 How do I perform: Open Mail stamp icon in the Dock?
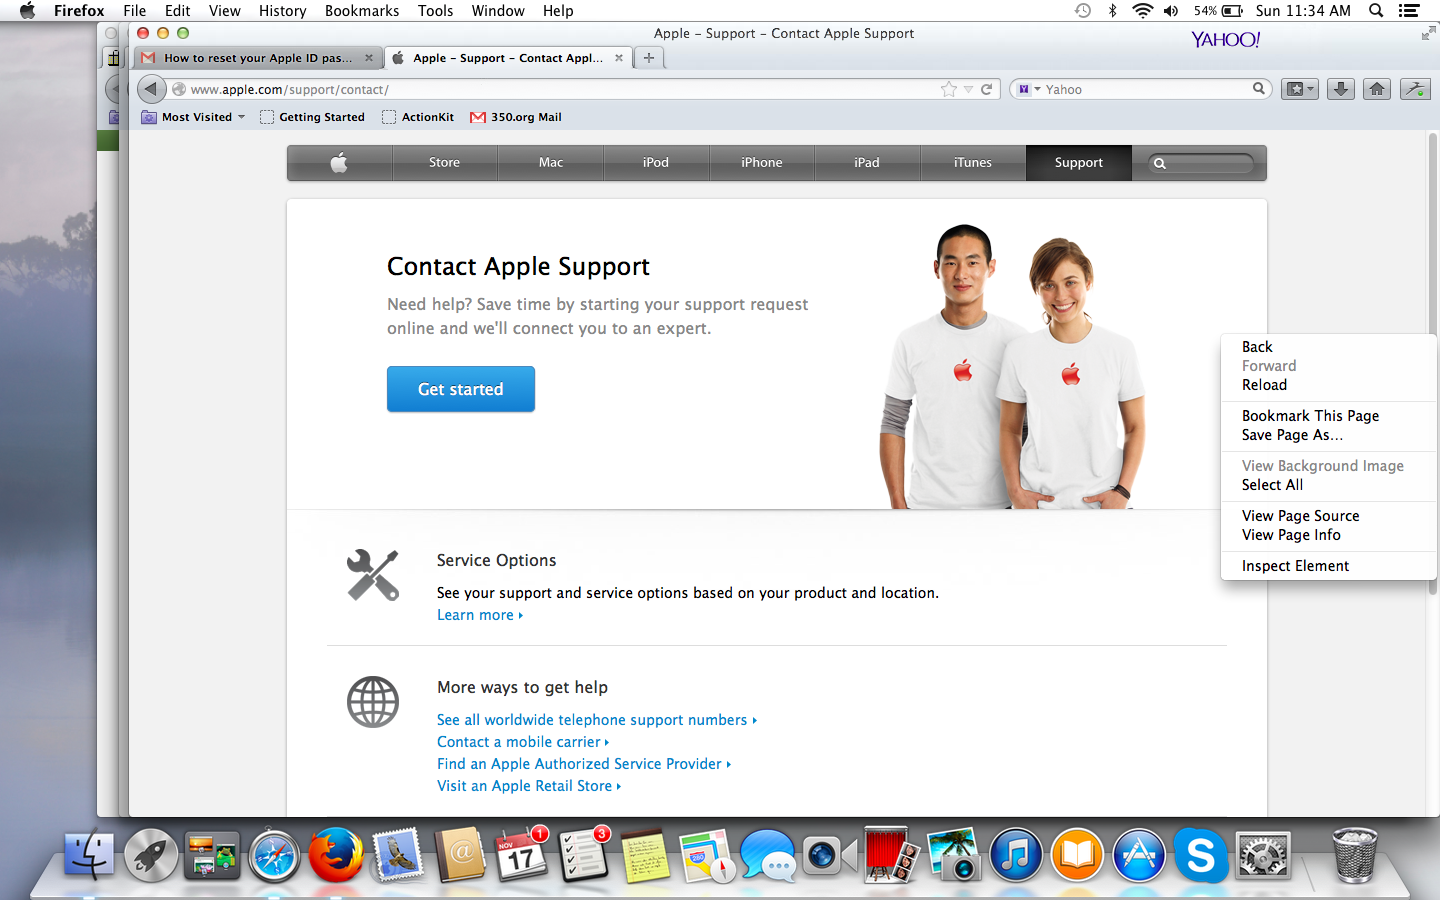pos(398,855)
